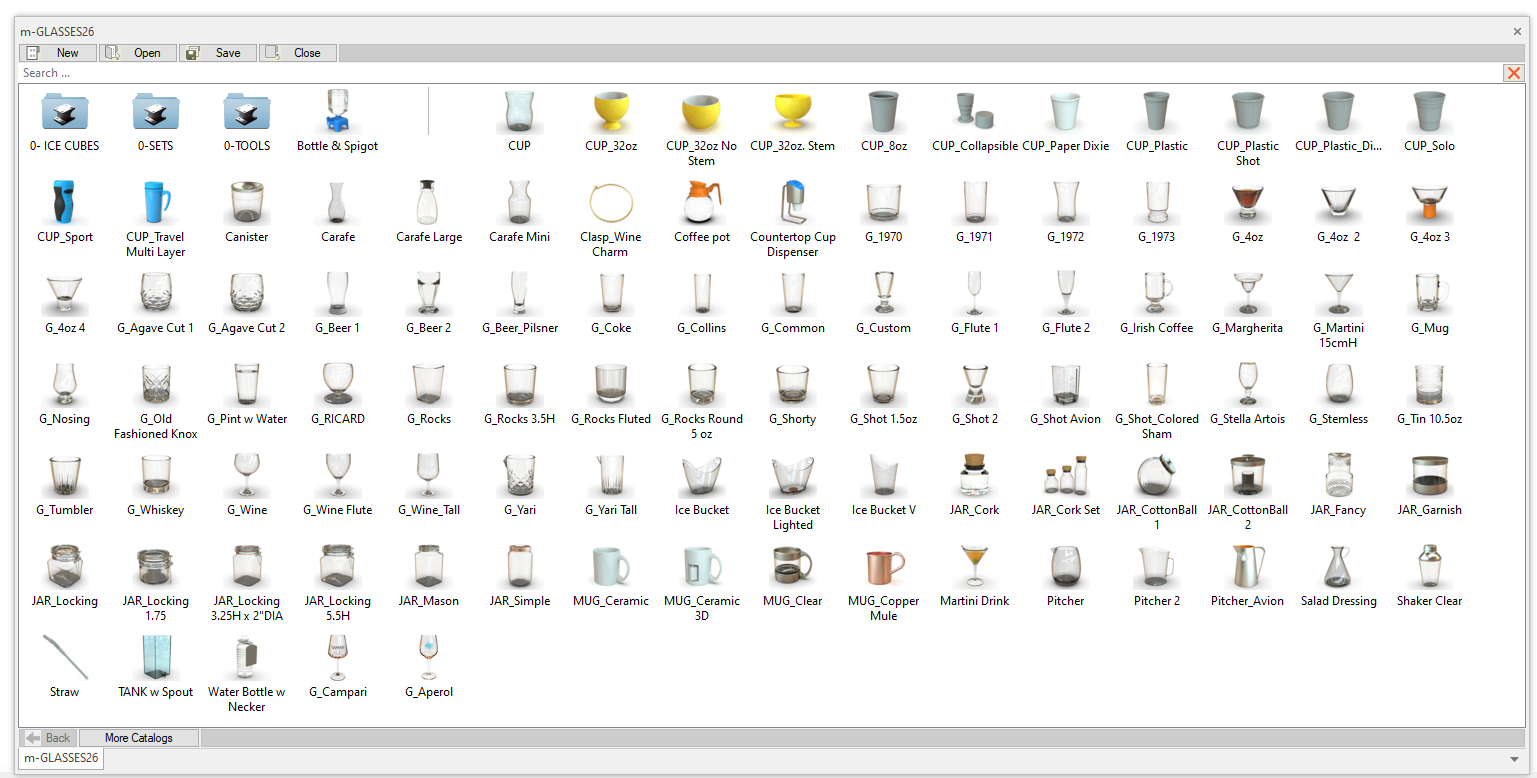Pick the Coffee pot model

[x=702, y=204]
